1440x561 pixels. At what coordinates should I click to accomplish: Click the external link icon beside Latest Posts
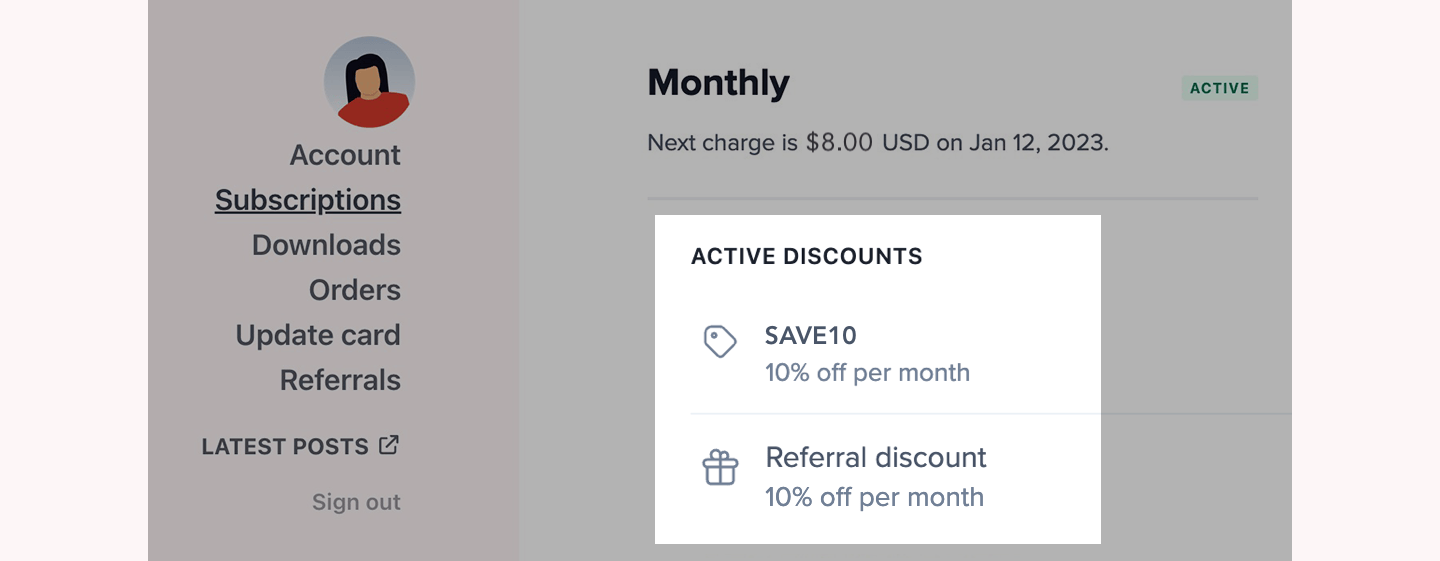click(x=389, y=445)
